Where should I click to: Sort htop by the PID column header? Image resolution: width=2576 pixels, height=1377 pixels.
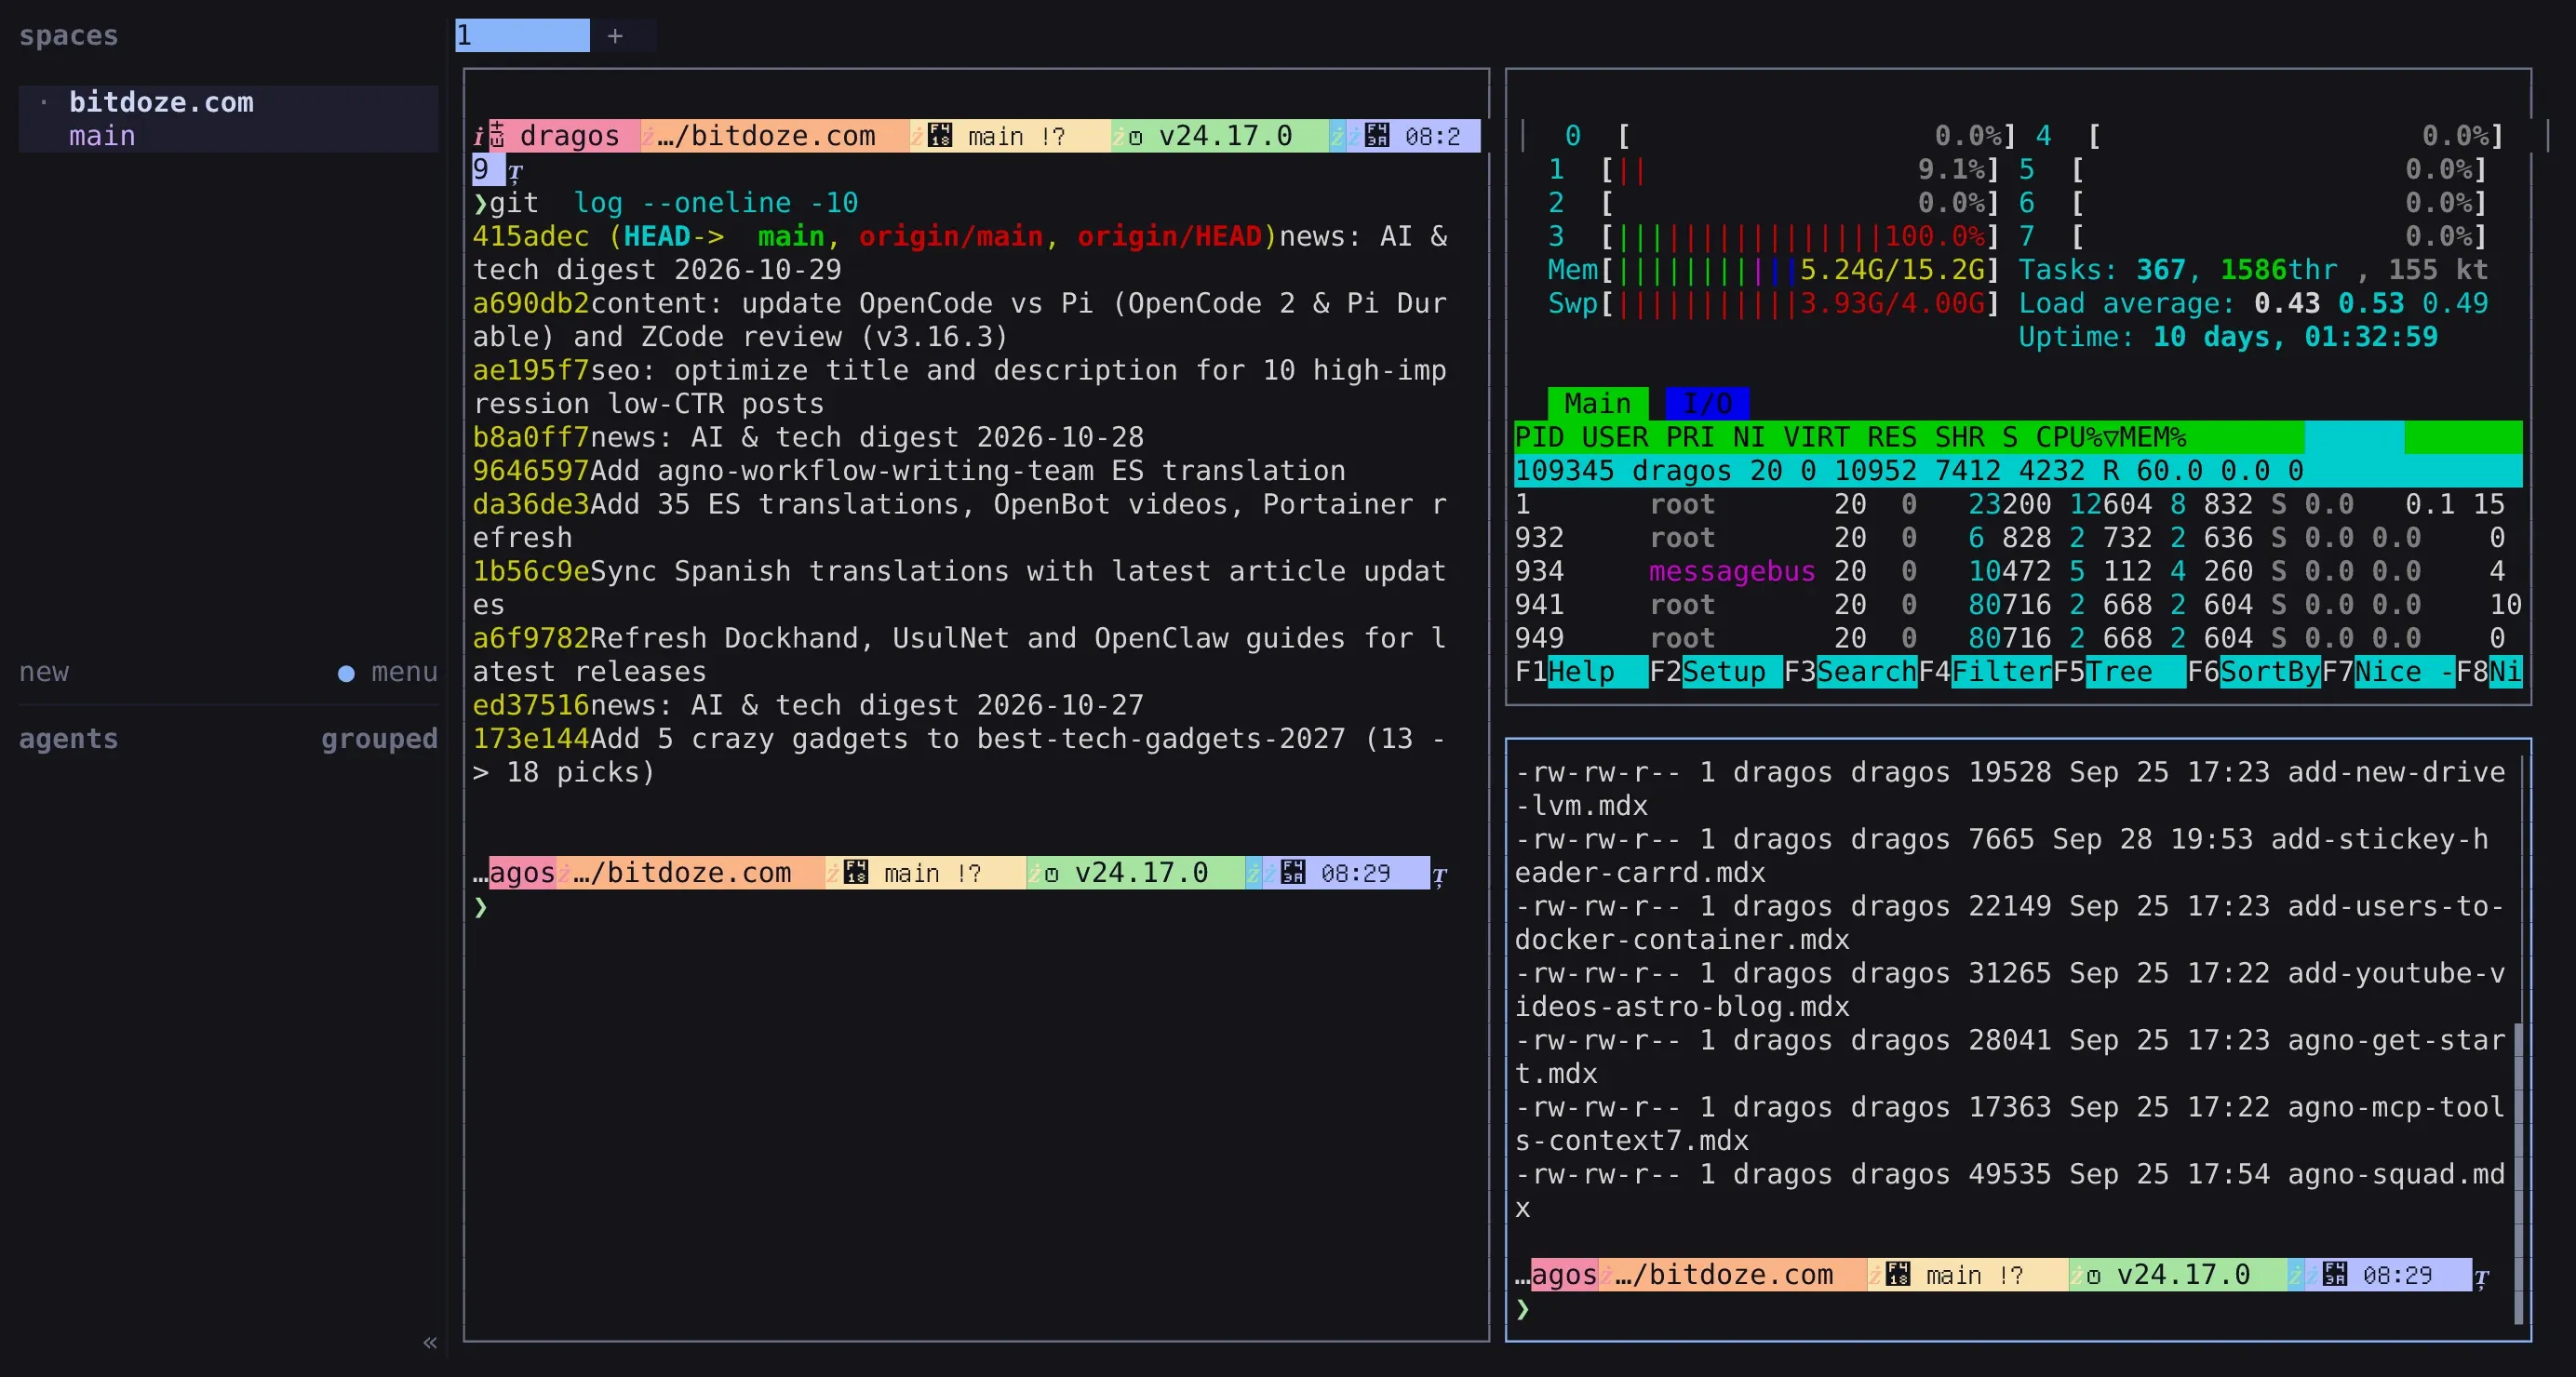coord(1539,437)
